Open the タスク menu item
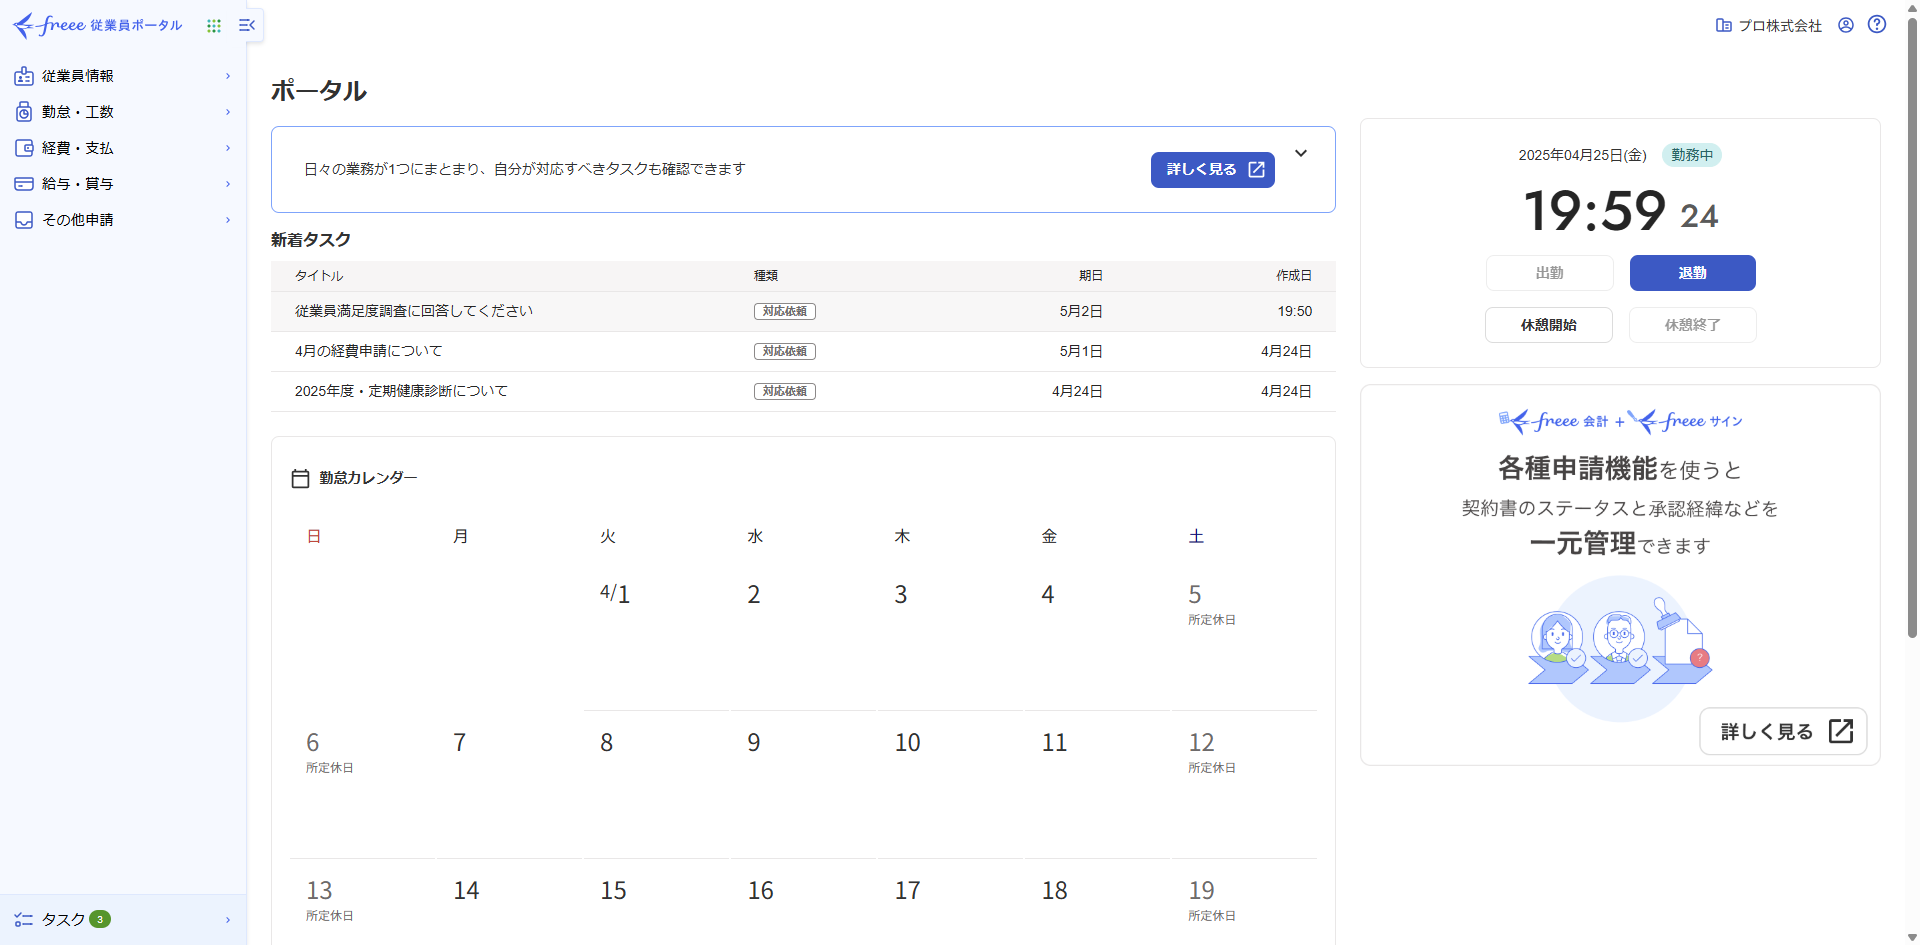 (x=64, y=920)
